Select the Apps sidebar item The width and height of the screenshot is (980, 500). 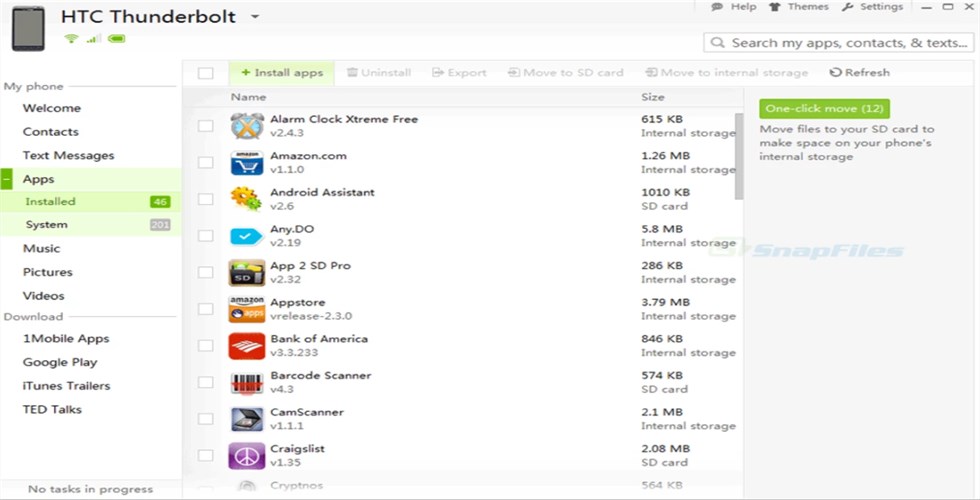coord(91,179)
